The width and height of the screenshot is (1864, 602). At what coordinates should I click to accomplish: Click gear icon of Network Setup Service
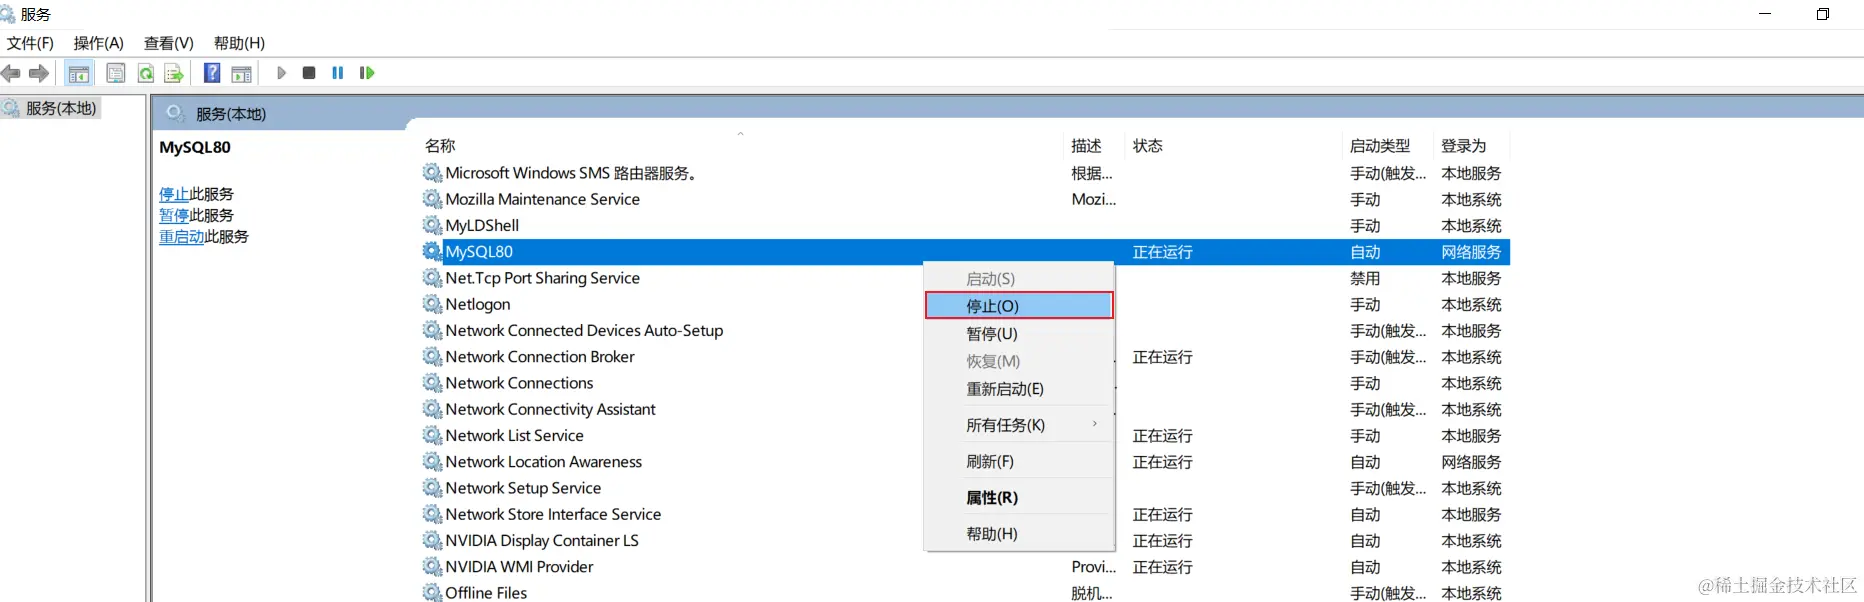[432, 488]
